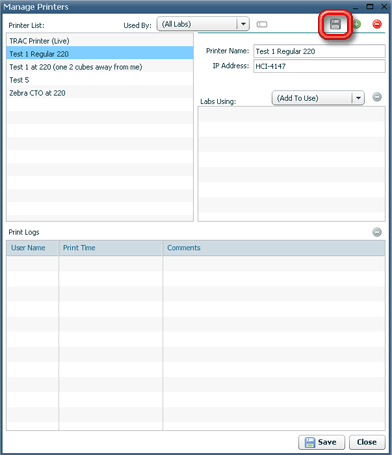Select Zebra CTO at 220 printer
This screenshot has width=392, height=455.
pos(100,93)
